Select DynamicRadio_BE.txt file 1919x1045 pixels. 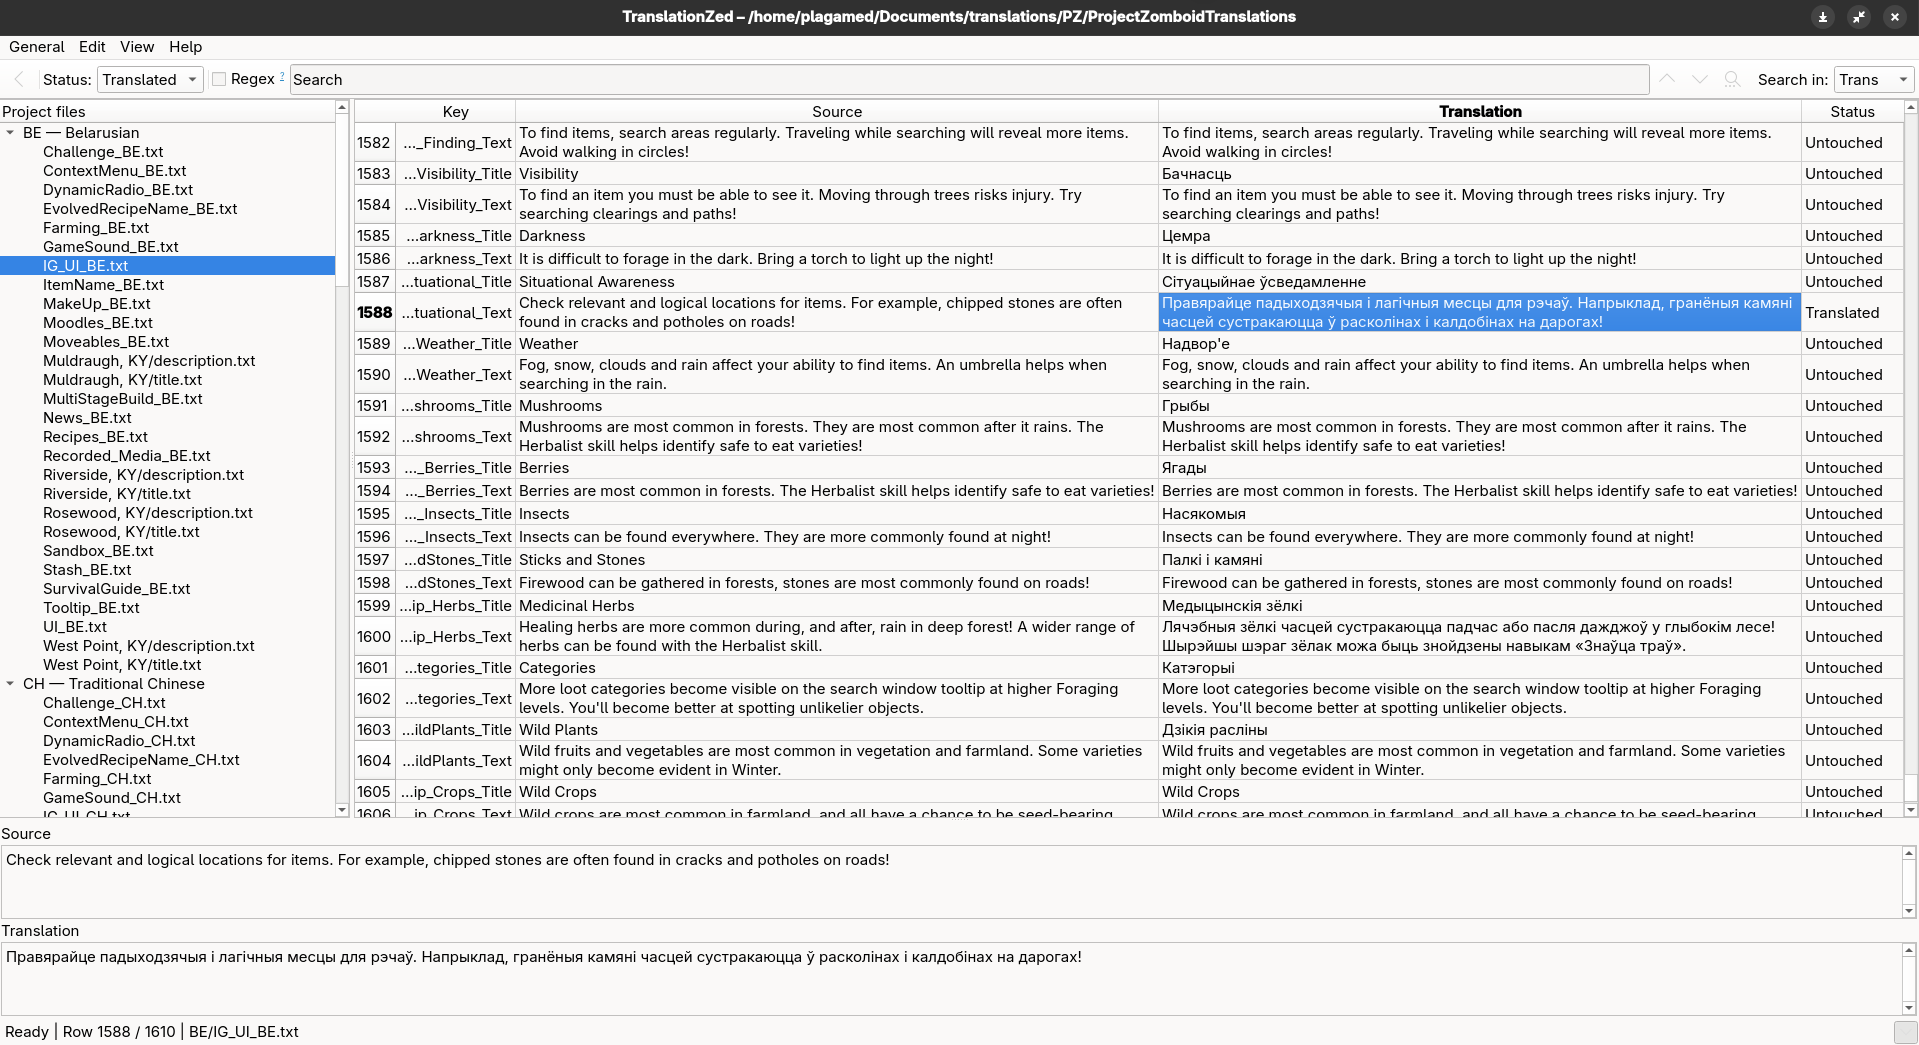(x=118, y=190)
